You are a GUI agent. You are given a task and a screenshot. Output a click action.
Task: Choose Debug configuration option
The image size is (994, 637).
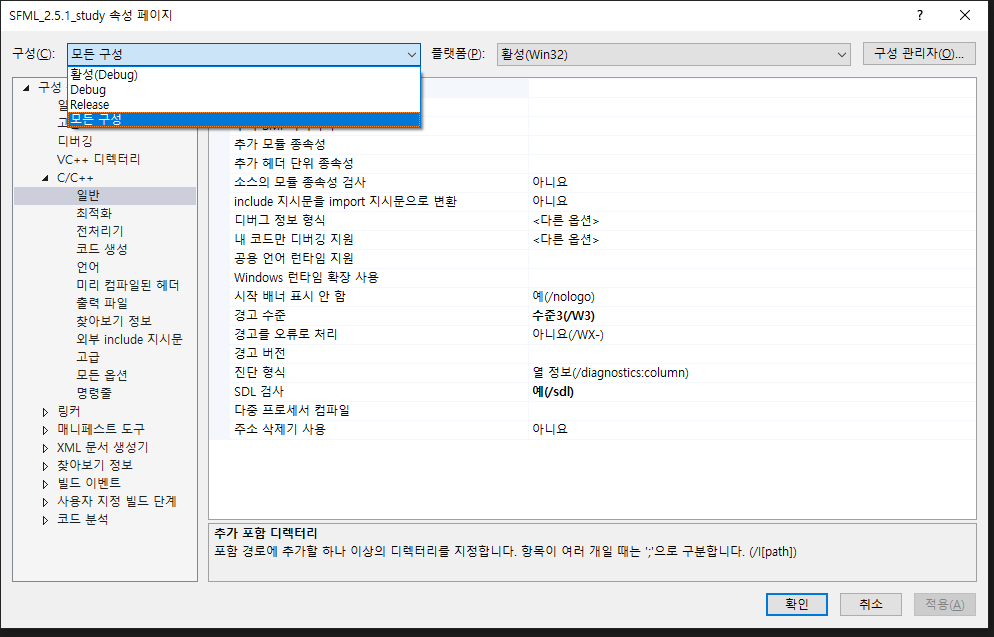243,90
